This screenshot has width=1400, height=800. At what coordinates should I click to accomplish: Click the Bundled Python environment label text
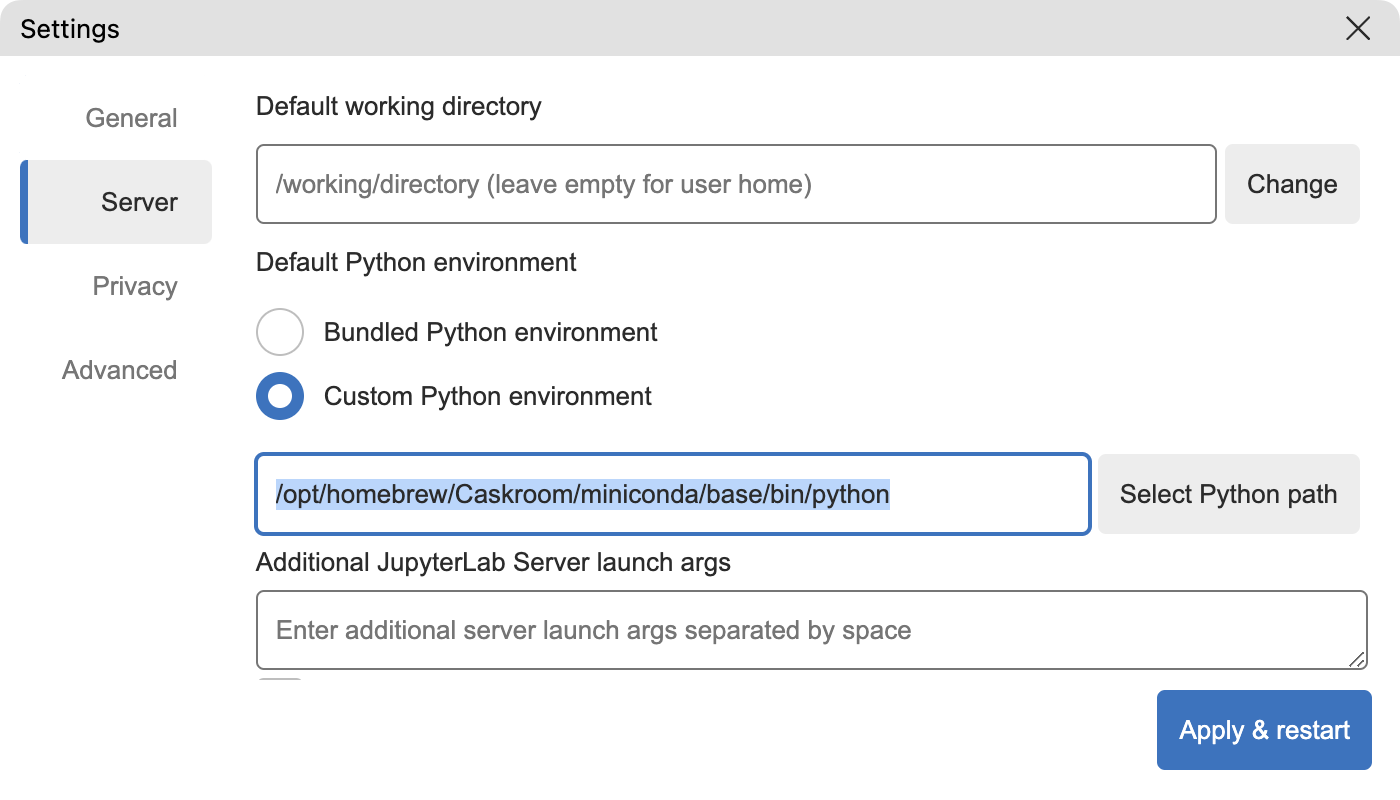490,332
